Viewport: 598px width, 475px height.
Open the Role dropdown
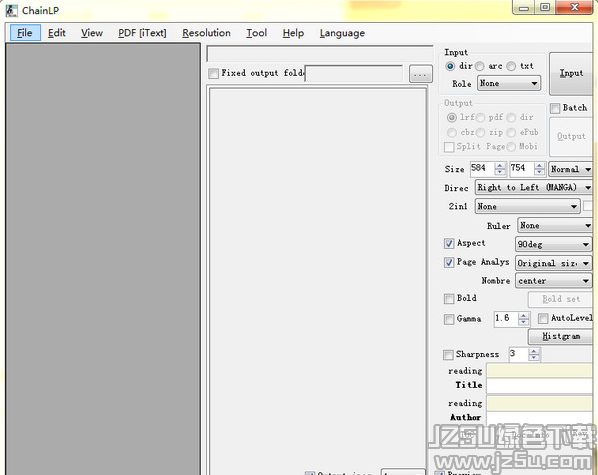pyautogui.click(x=509, y=83)
